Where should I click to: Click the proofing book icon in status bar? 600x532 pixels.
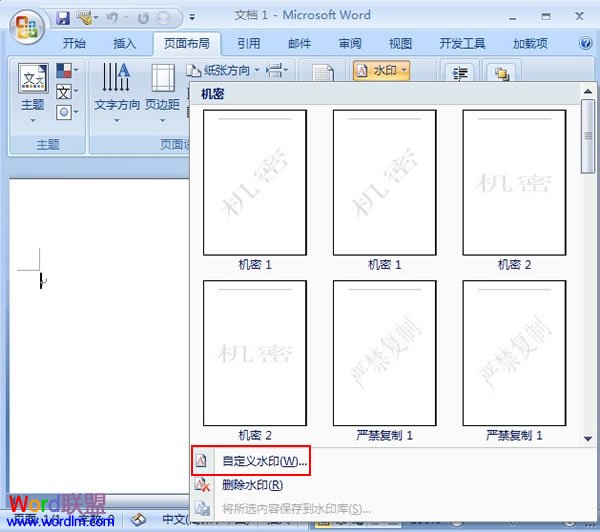coord(138,520)
